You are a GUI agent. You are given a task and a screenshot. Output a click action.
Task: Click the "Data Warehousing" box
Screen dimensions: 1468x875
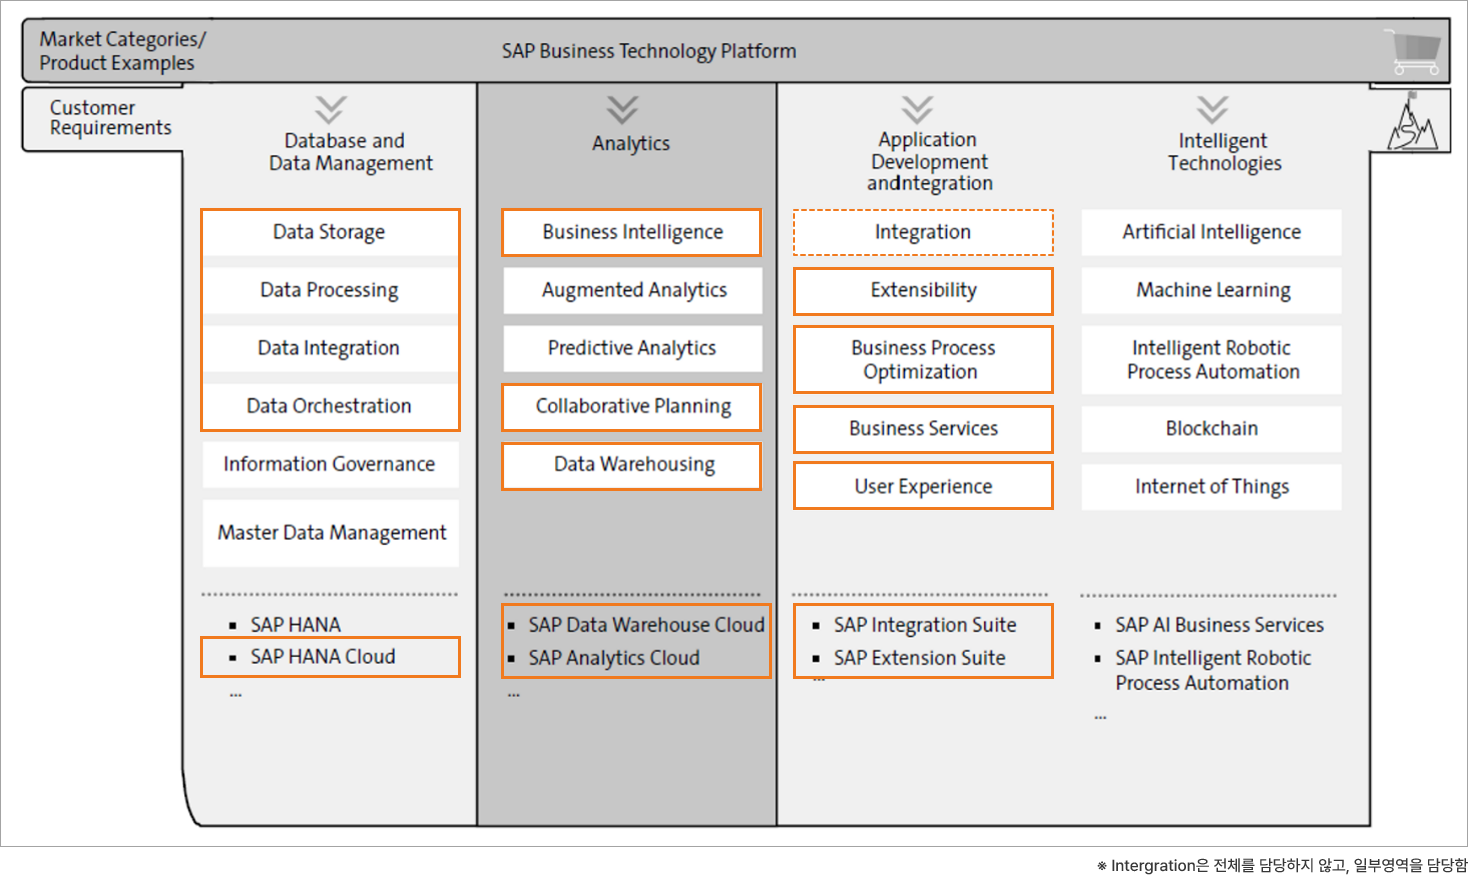tap(632, 466)
